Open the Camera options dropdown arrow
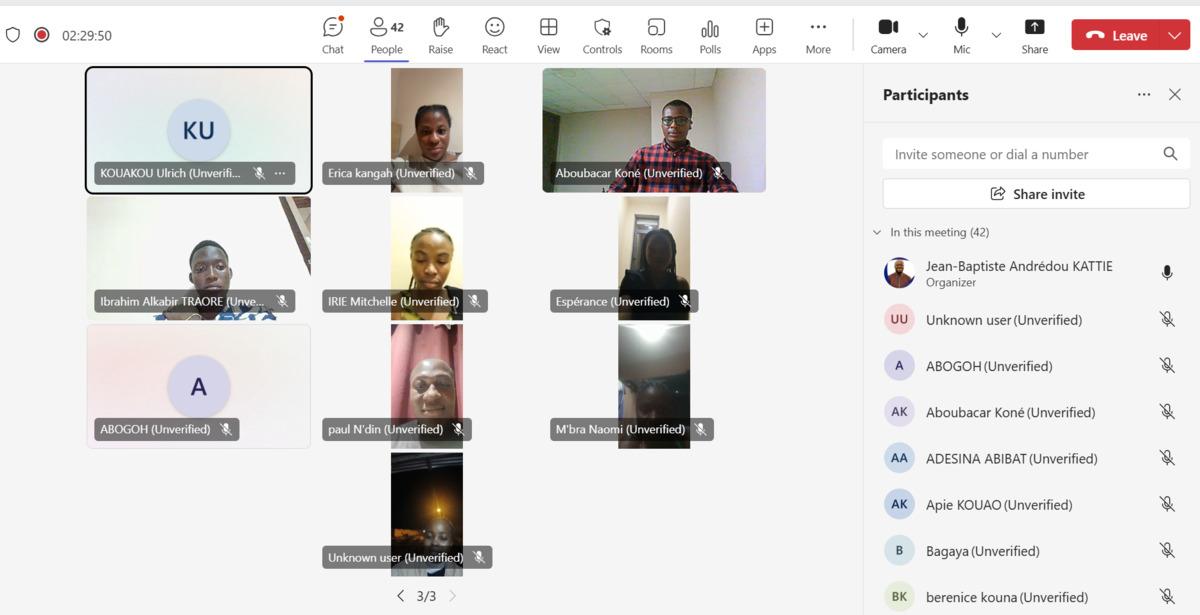This screenshot has height=615, width=1200. coord(923,35)
